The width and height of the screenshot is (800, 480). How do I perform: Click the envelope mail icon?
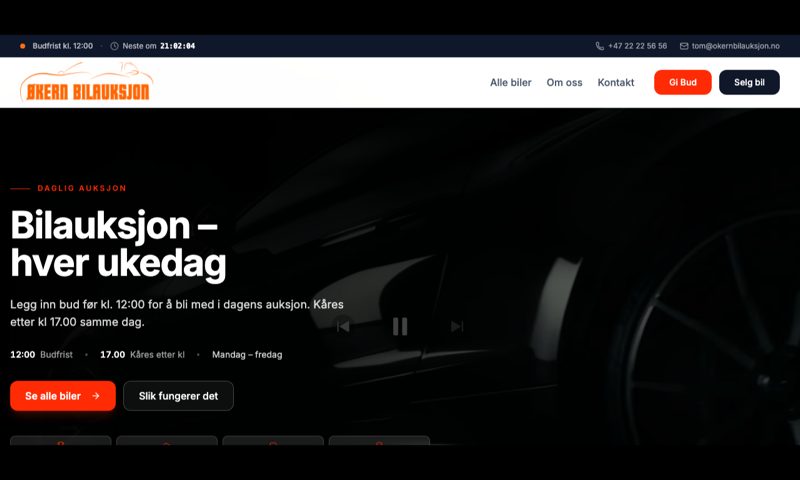684,46
